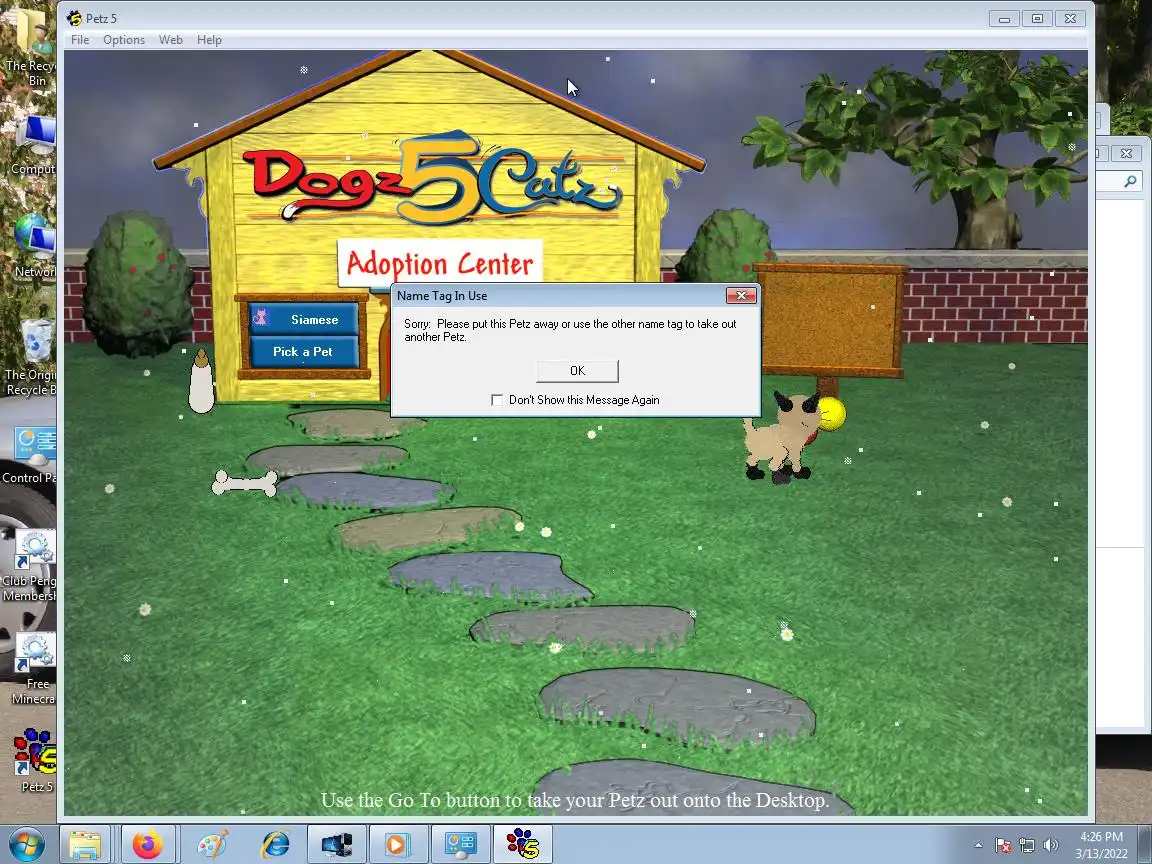The height and width of the screenshot is (864, 1152).
Task: Open the computer monitor taskbar item
Action: (336, 845)
